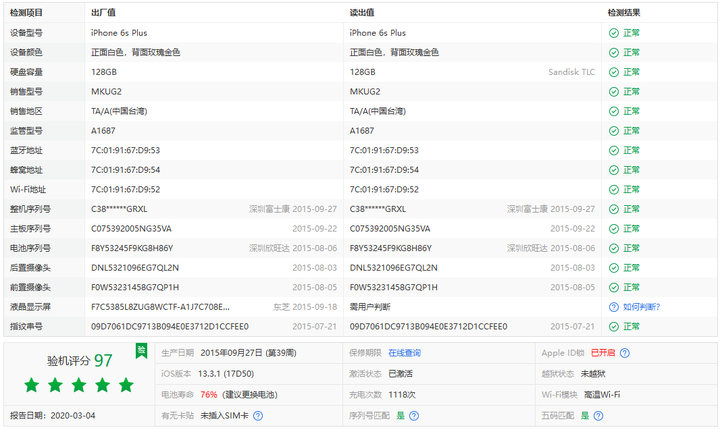Click the red 76% battery life value
720x432 pixels.
coord(208,395)
